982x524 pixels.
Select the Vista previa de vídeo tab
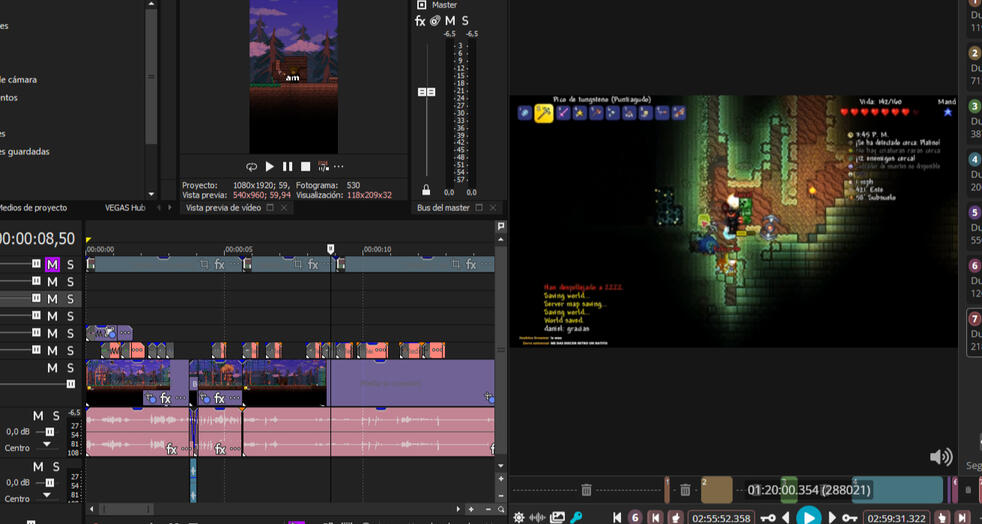coord(223,208)
